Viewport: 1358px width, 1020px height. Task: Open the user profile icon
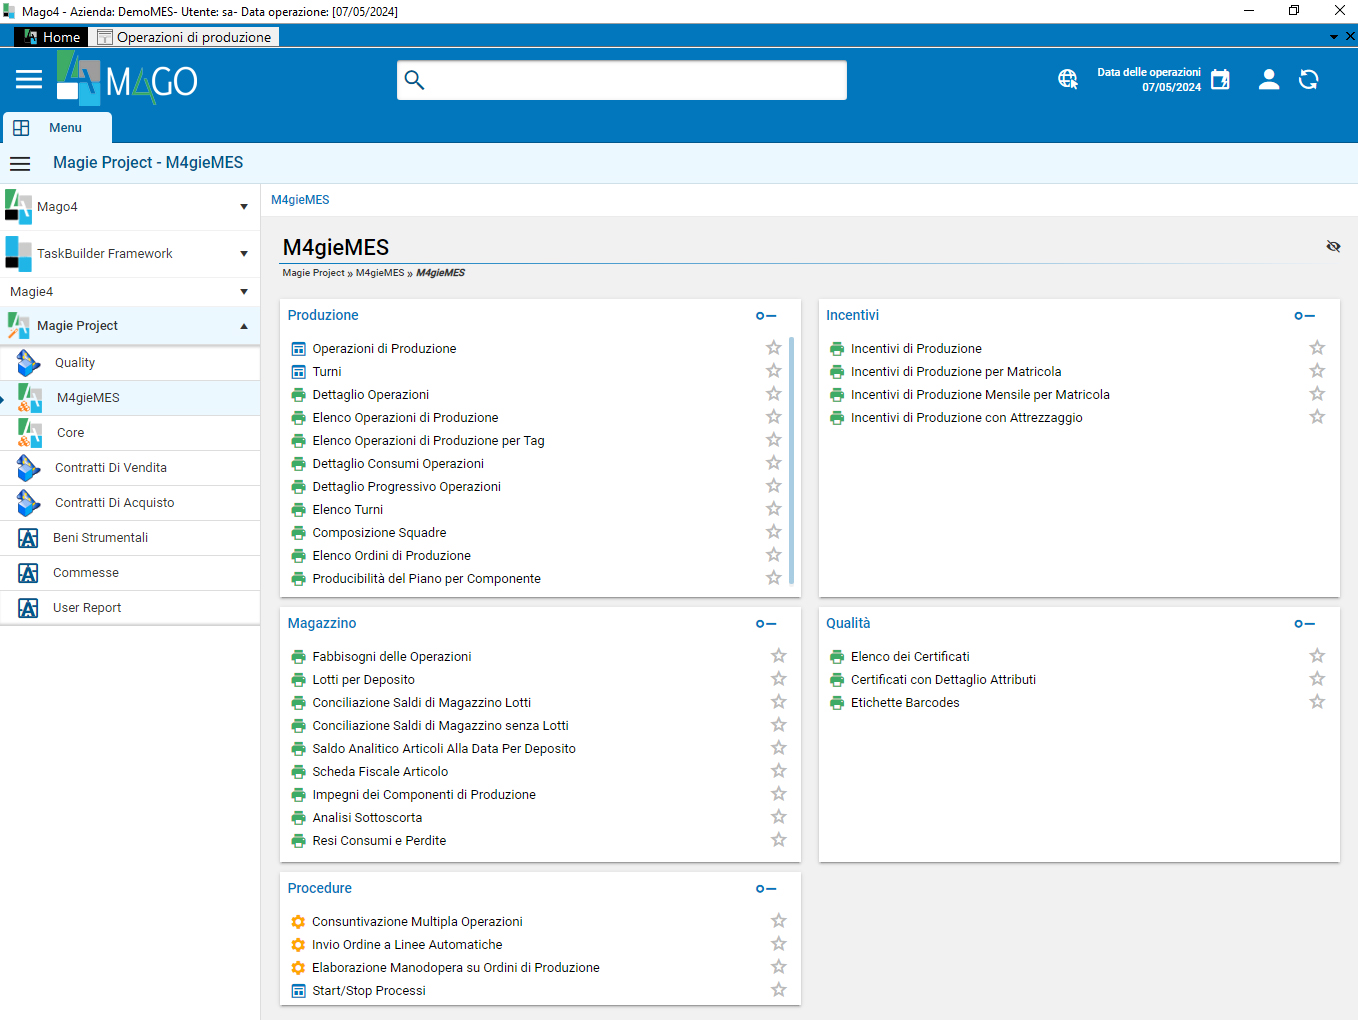tap(1269, 79)
